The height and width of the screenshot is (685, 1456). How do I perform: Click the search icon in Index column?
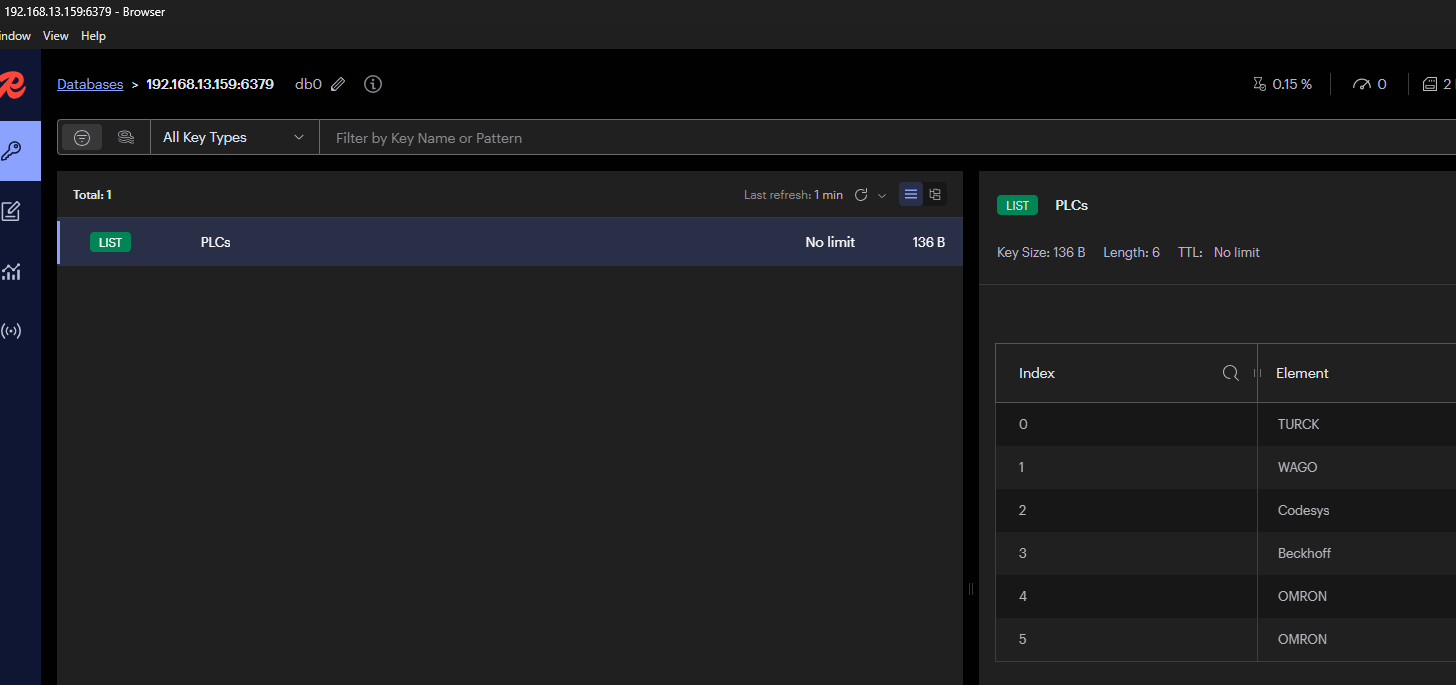click(x=1231, y=373)
